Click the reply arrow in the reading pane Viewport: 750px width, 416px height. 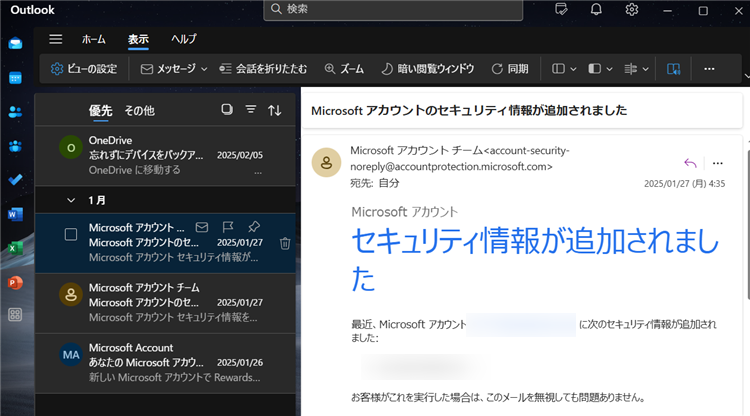click(x=690, y=162)
